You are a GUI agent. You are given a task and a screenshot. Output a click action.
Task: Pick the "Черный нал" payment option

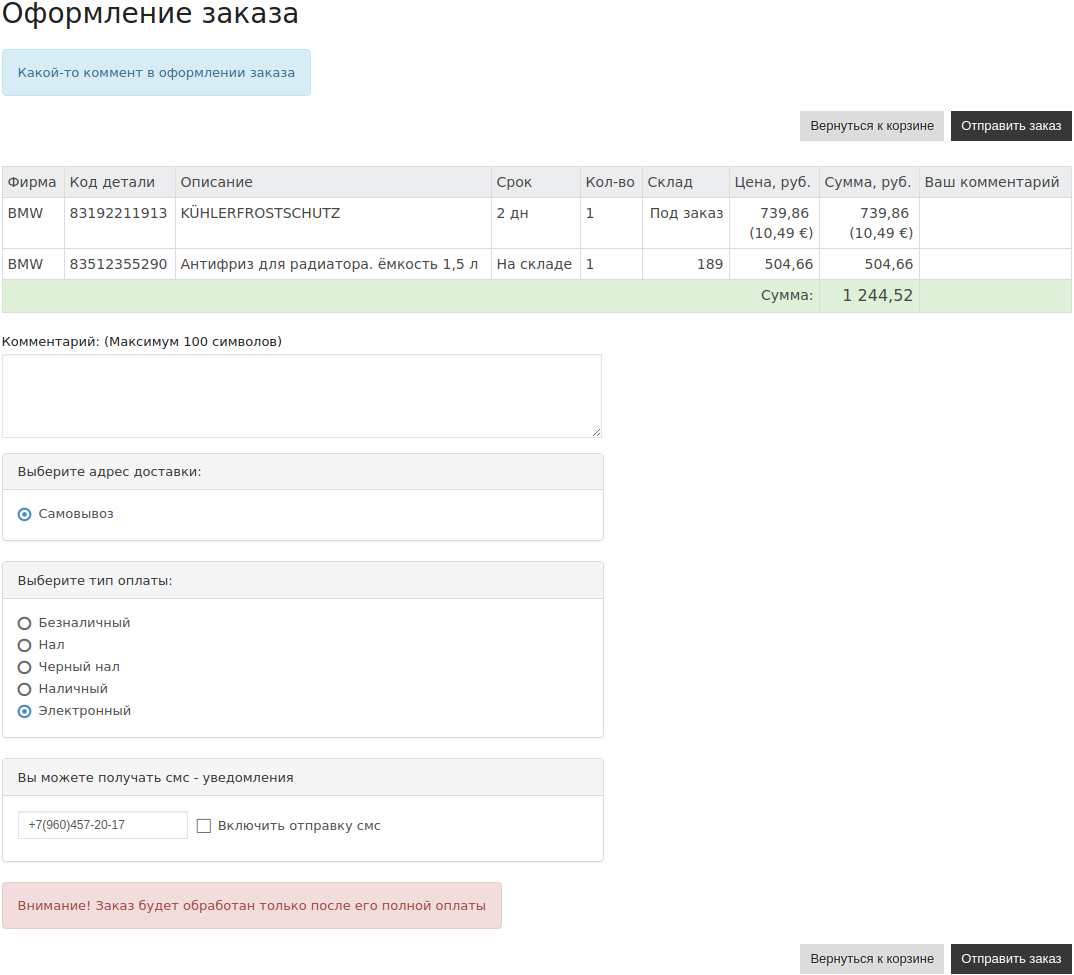25,667
